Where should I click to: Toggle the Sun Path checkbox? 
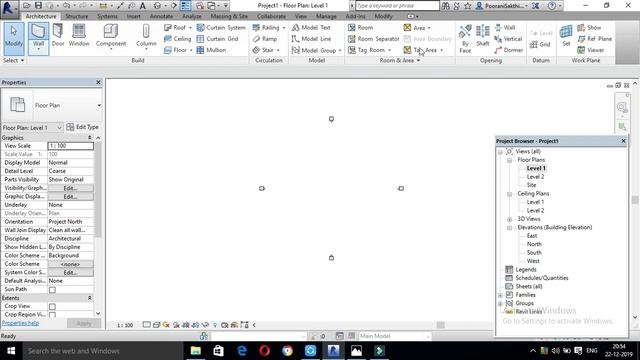point(52,290)
